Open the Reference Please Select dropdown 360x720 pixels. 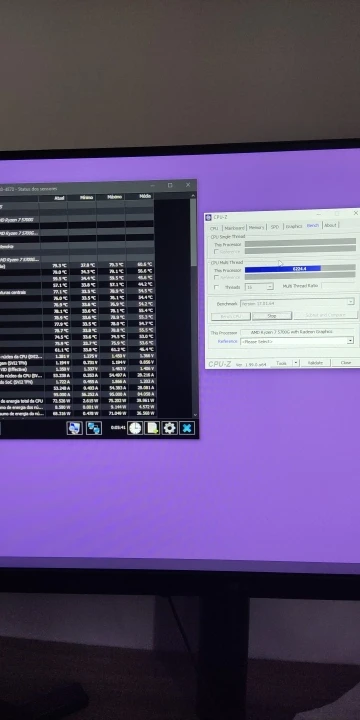[x=297, y=341]
